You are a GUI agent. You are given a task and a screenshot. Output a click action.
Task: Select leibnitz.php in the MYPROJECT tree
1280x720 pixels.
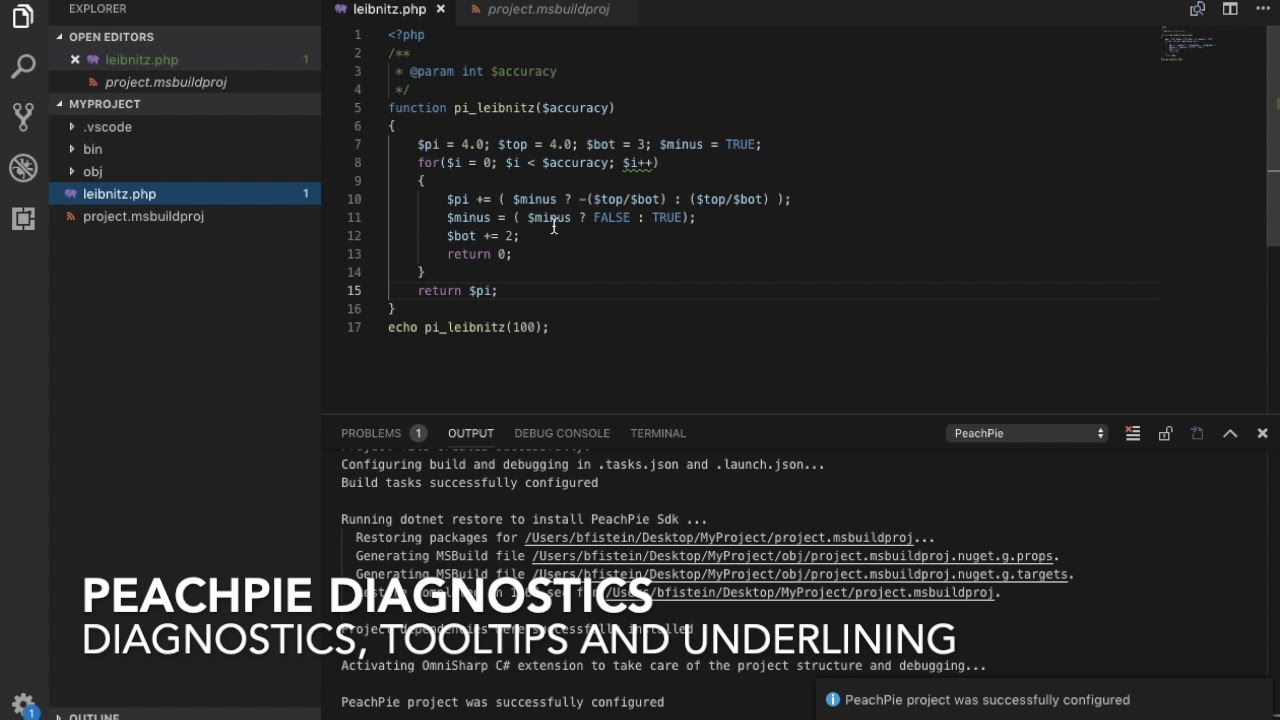pyautogui.click(x=185, y=194)
